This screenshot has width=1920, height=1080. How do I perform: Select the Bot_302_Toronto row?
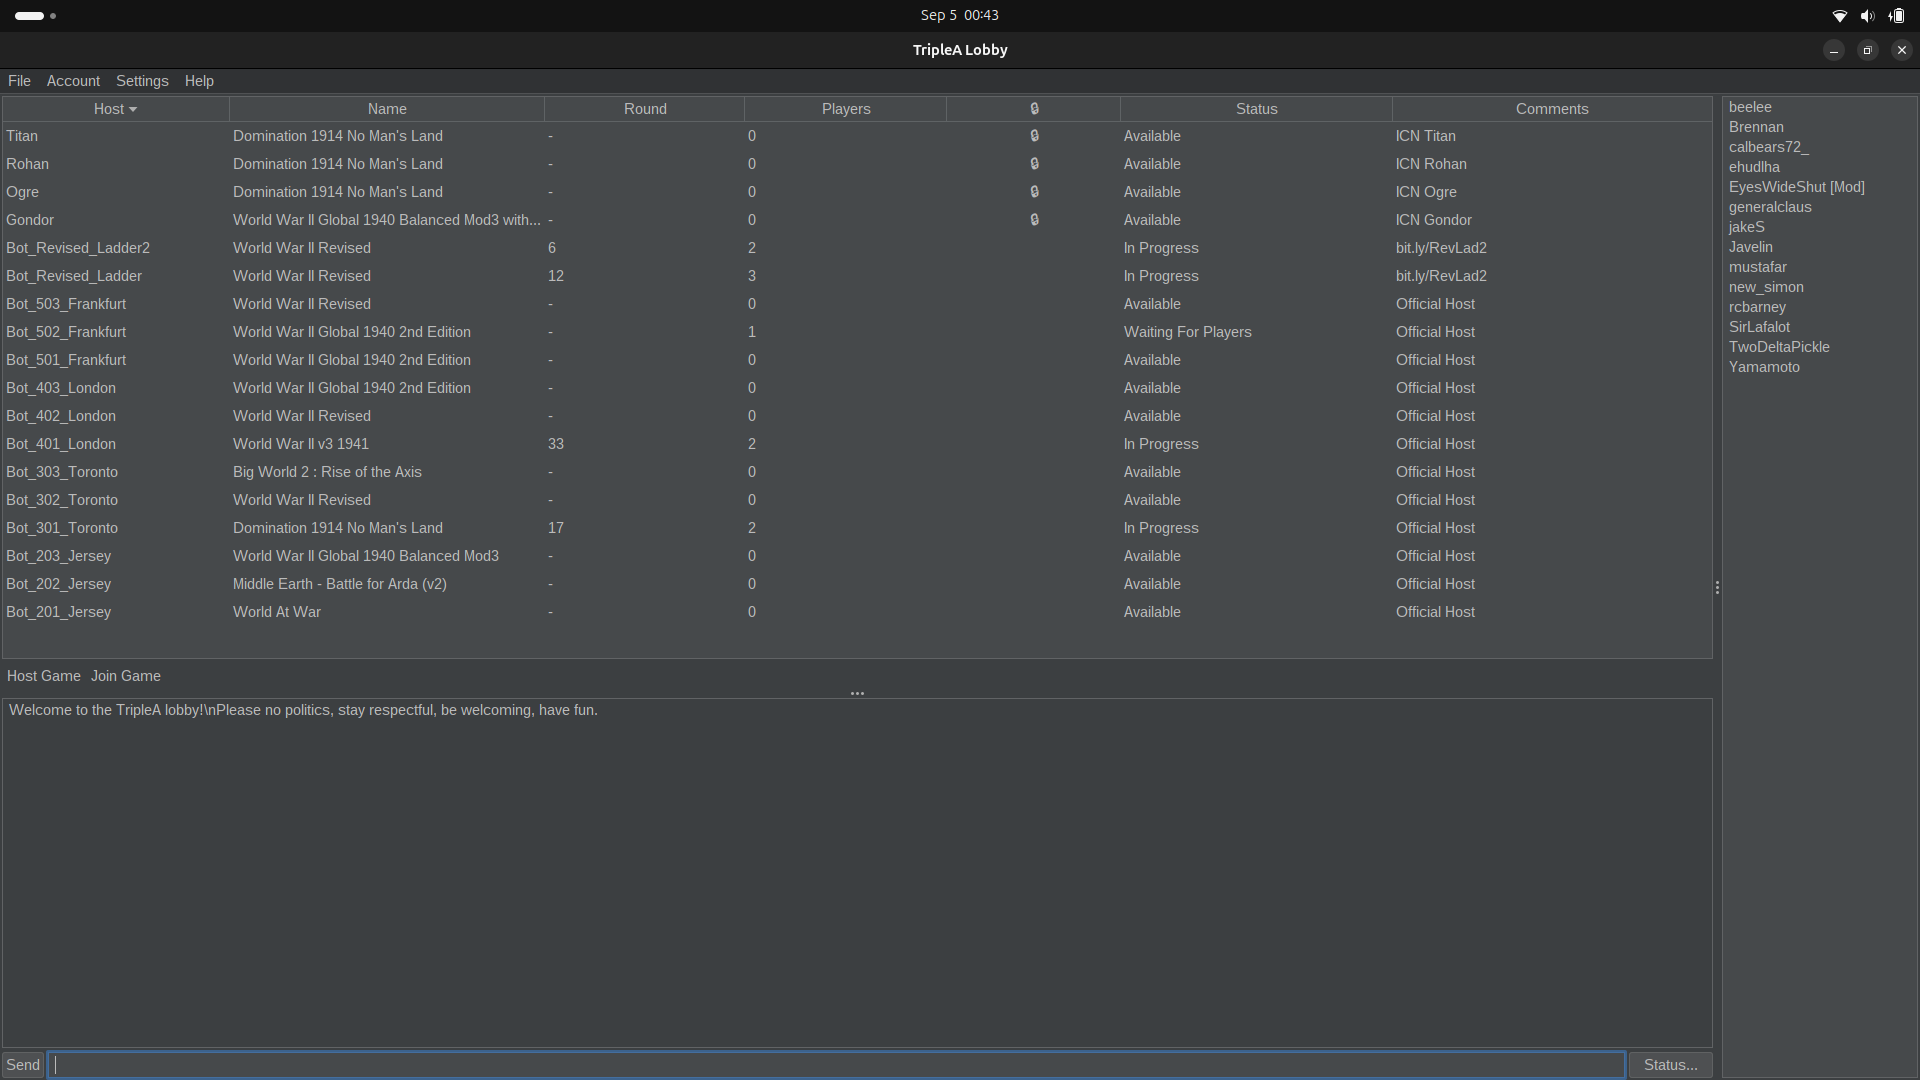(857, 500)
